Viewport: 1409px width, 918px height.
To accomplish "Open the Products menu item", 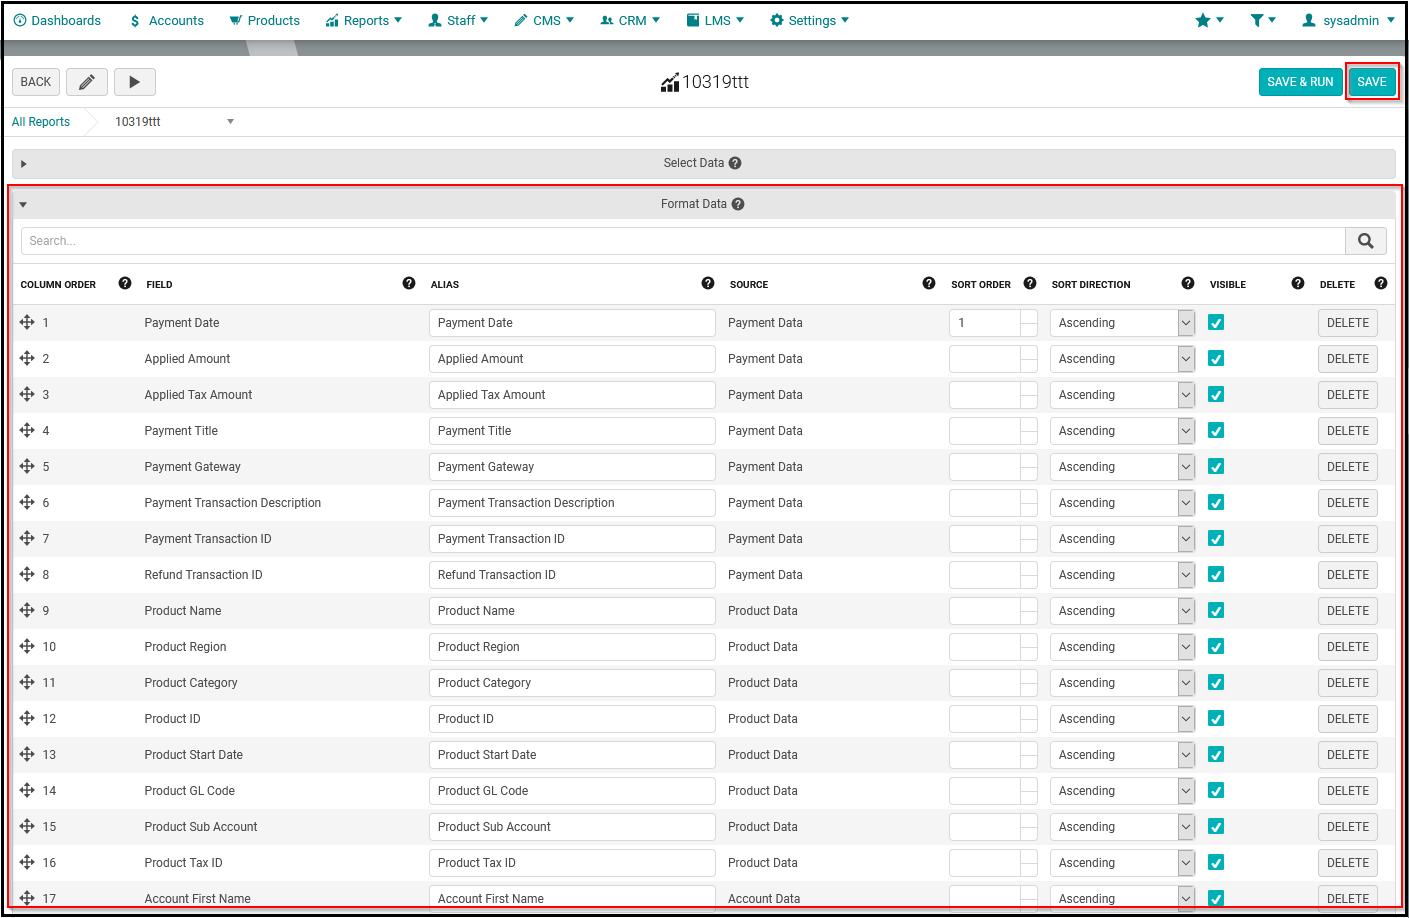I will (x=264, y=20).
